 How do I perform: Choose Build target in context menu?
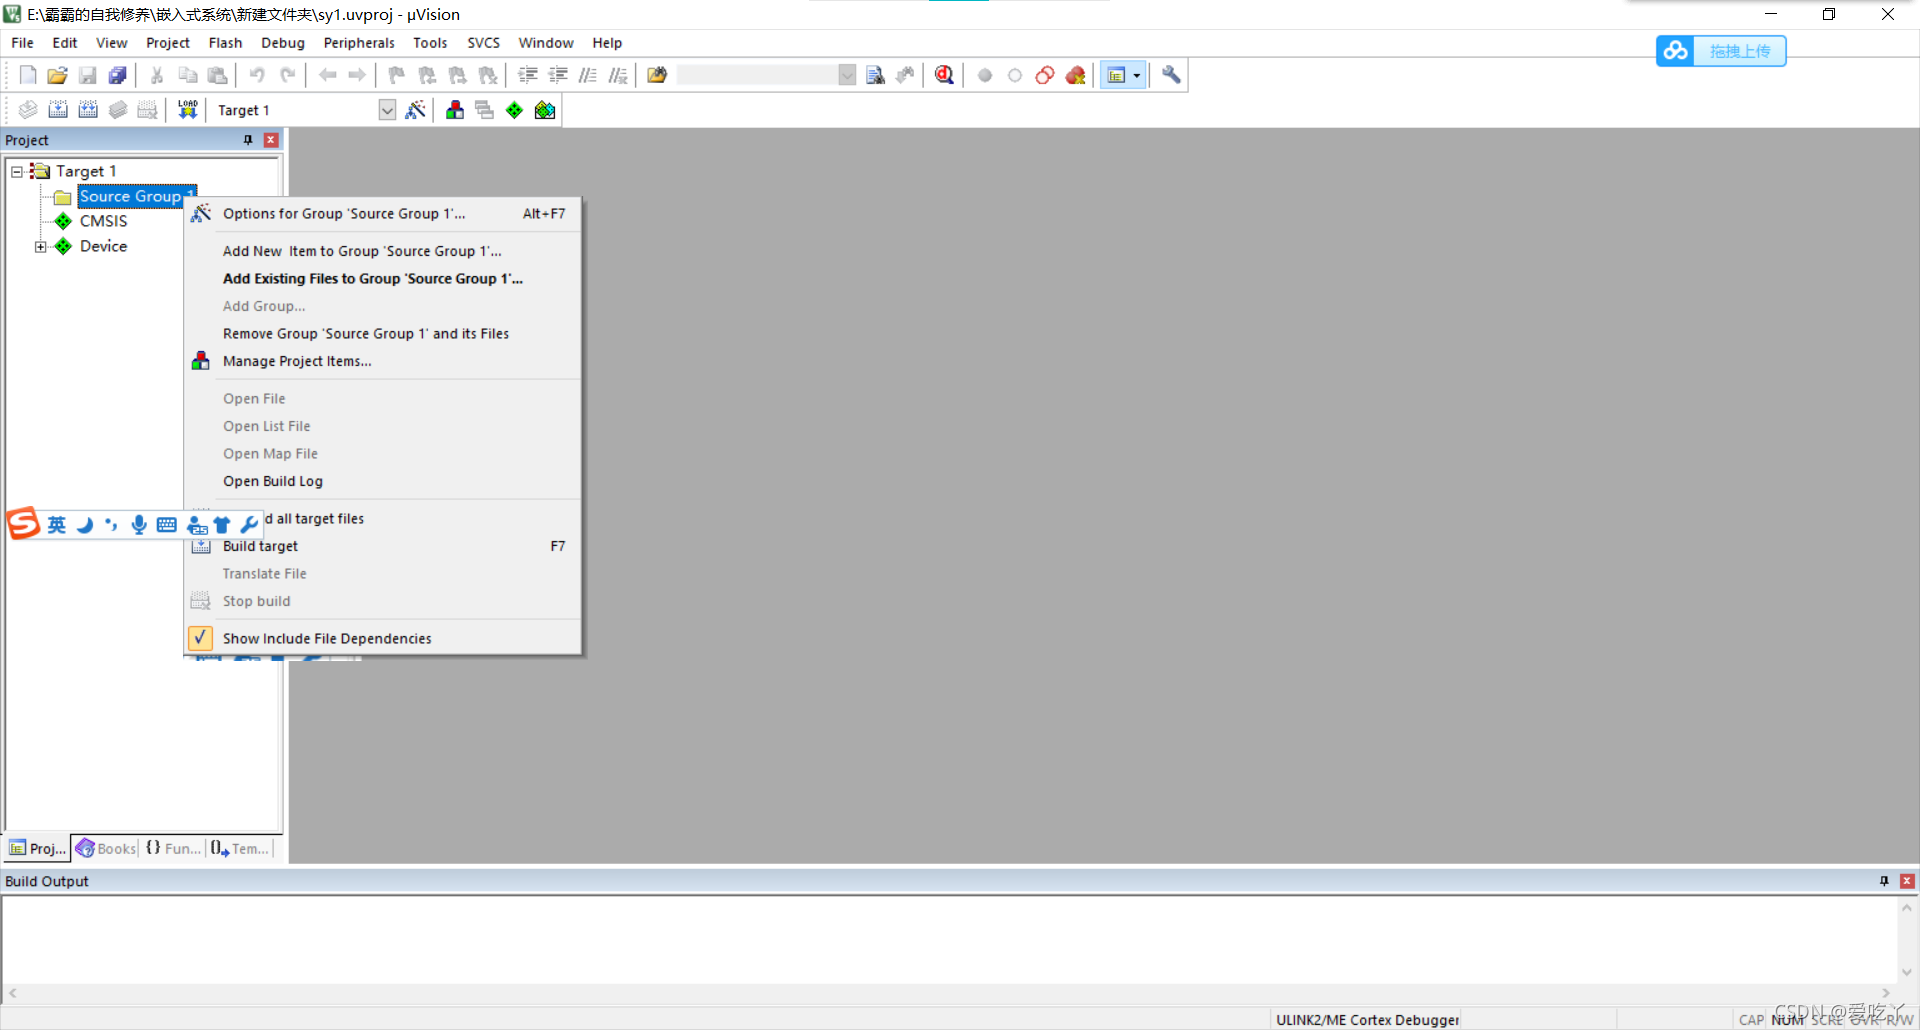point(382,546)
